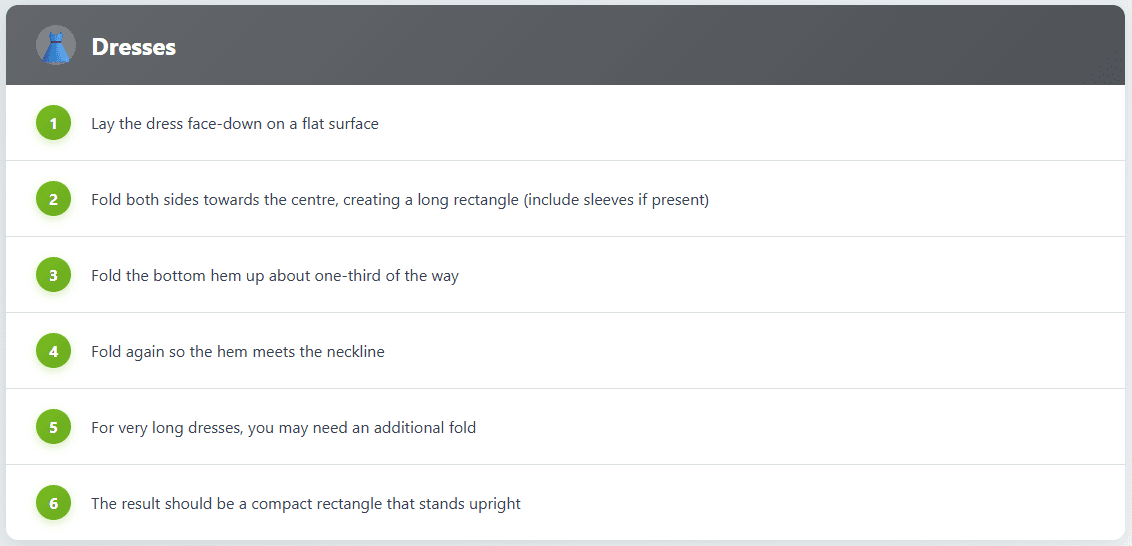This screenshot has width=1132, height=546.
Task: Click the green number 3 step badge
Action: coord(53,276)
